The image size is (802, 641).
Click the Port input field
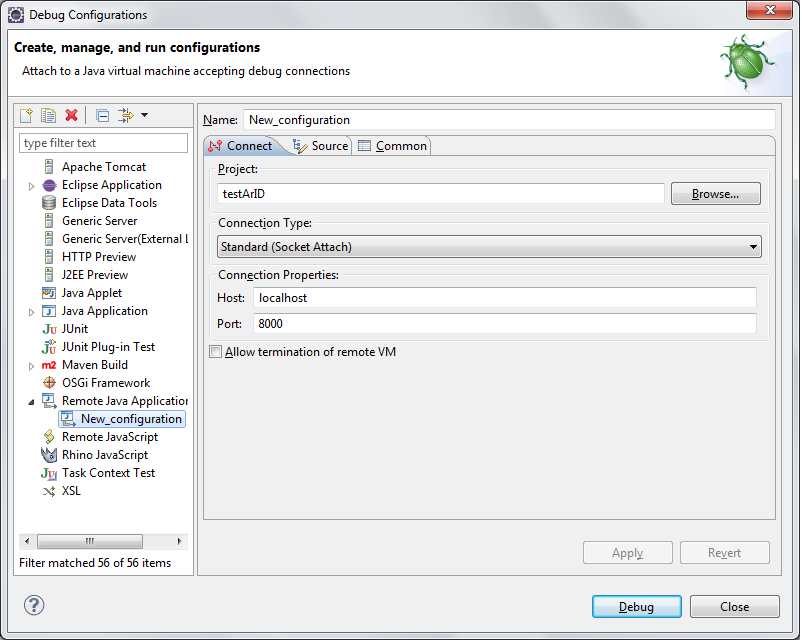click(x=504, y=324)
